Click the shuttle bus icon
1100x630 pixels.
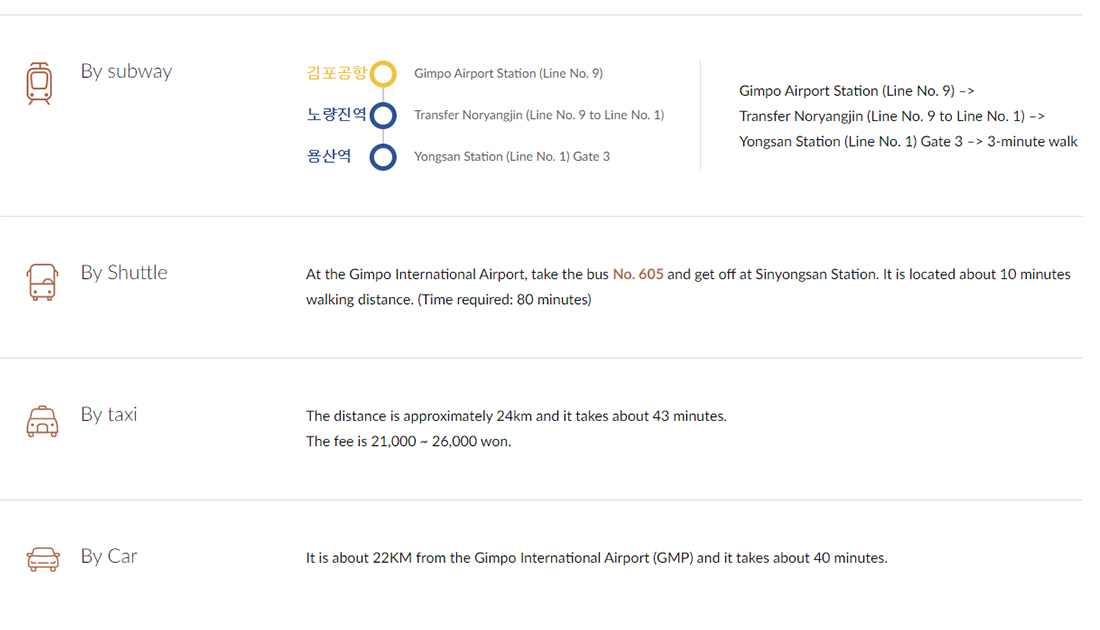coord(42,282)
